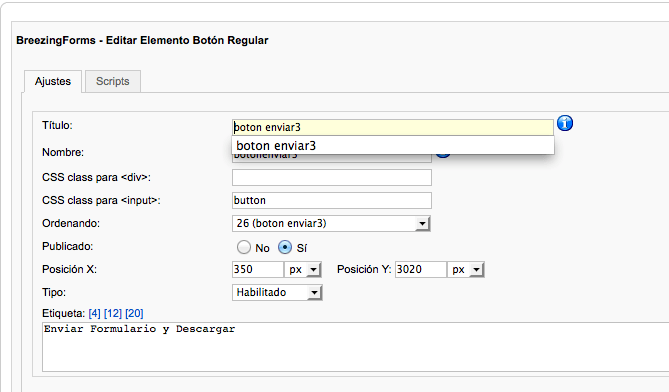Image resolution: width=669 pixels, height=392 pixels.
Task: Click the 'Ordenando:' label text
Action: click(x=71, y=224)
